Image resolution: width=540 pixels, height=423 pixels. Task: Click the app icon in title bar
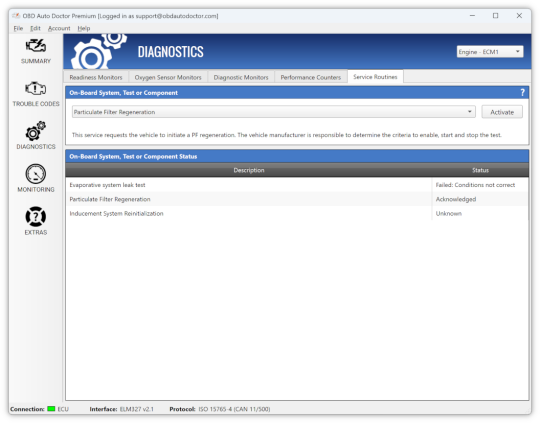tap(16, 16)
